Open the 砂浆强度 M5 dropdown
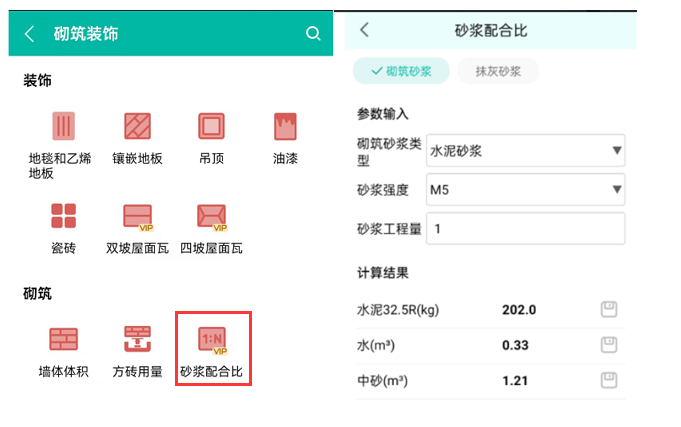The image size is (681, 427). [x=525, y=188]
